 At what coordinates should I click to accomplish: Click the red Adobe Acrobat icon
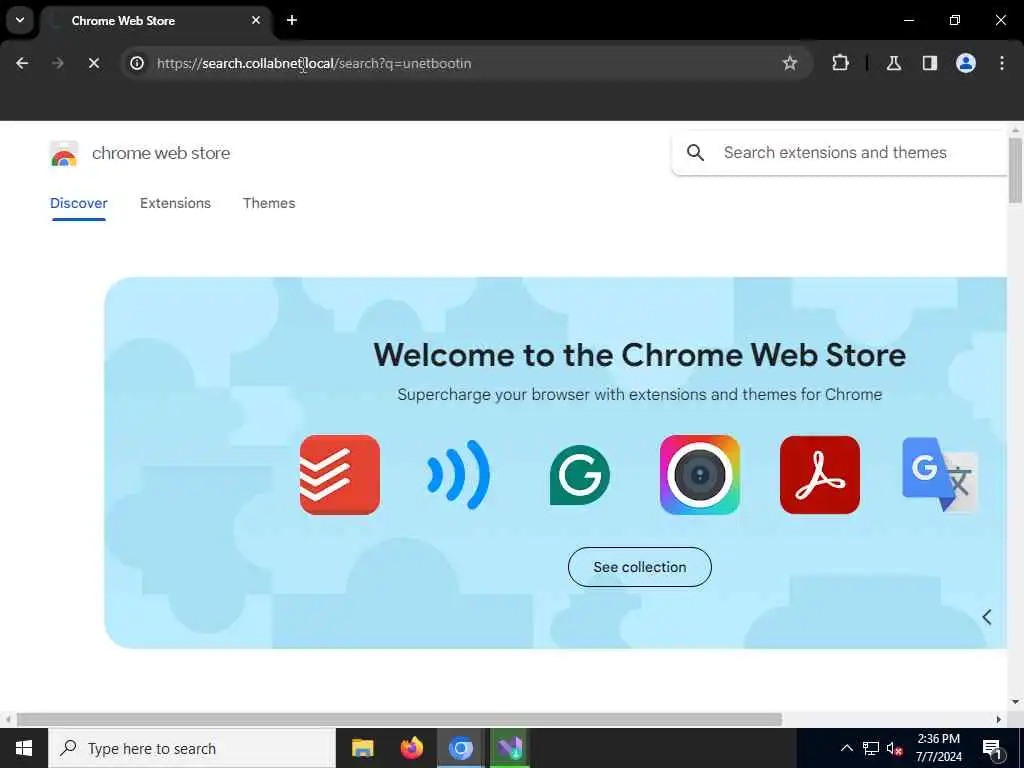(820, 475)
